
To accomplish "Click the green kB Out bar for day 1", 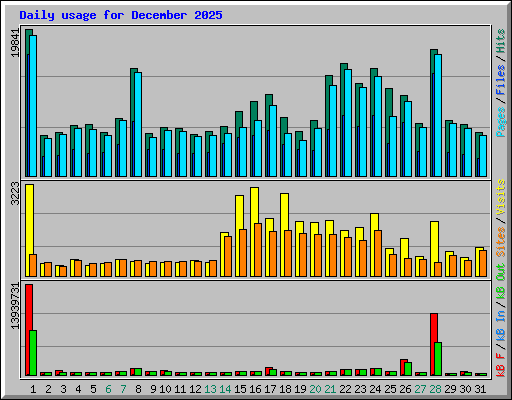I will pos(33,353).
